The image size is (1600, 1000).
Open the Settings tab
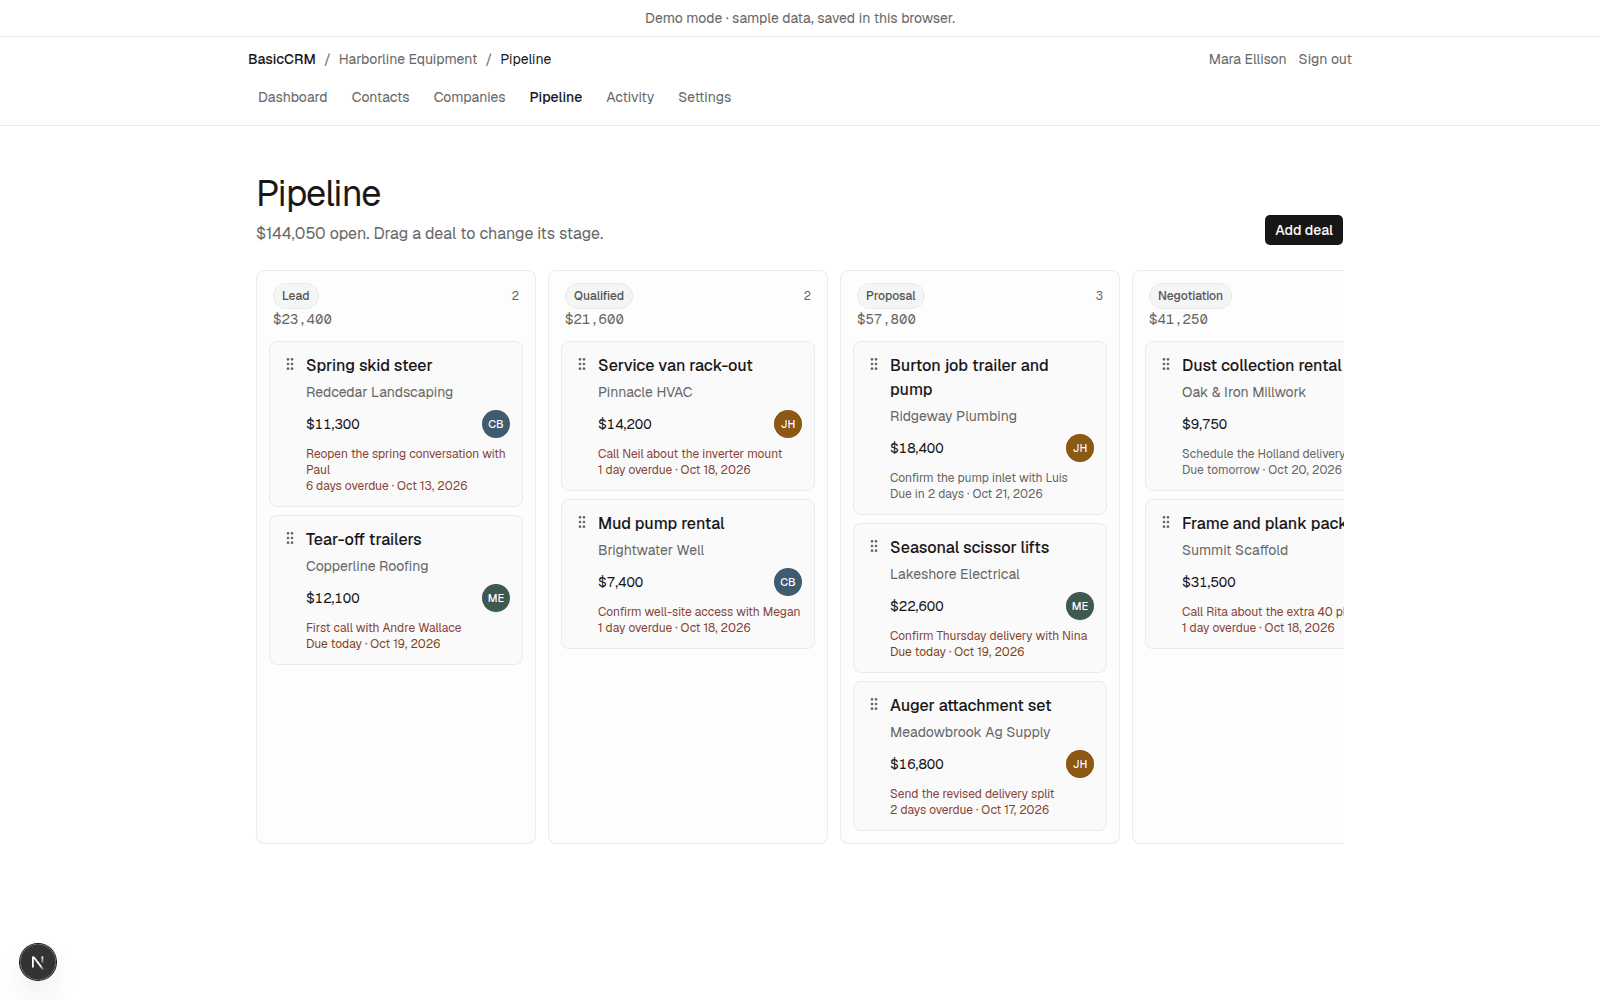point(704,97)
